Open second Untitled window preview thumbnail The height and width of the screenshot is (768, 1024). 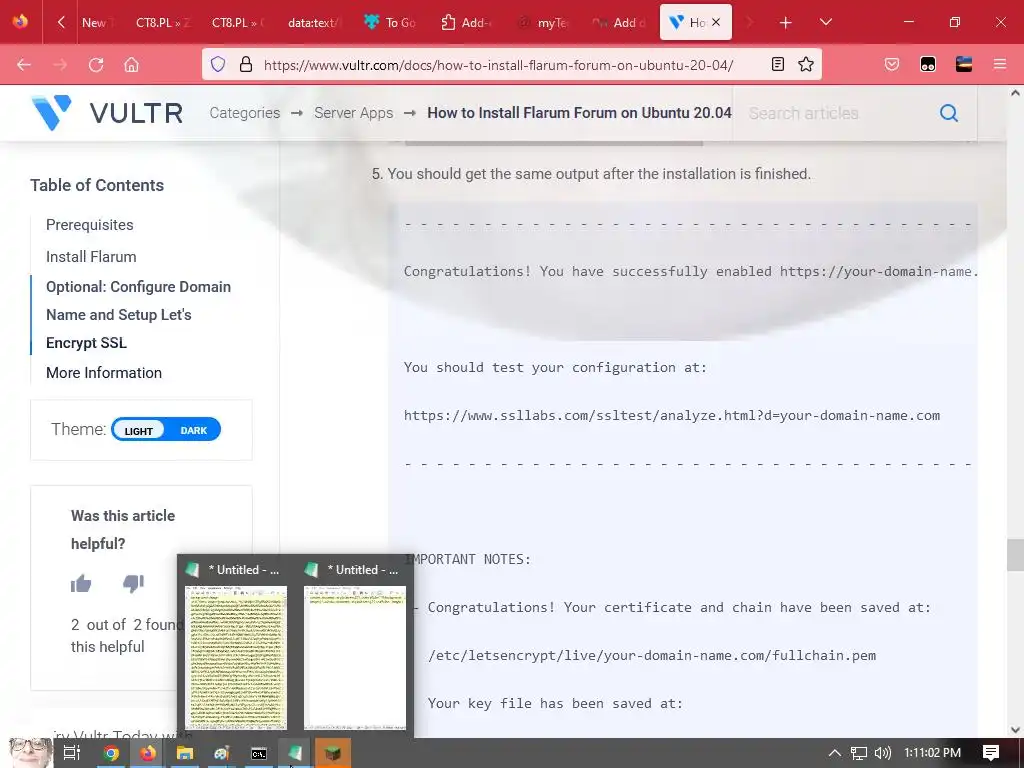(355, 656)
